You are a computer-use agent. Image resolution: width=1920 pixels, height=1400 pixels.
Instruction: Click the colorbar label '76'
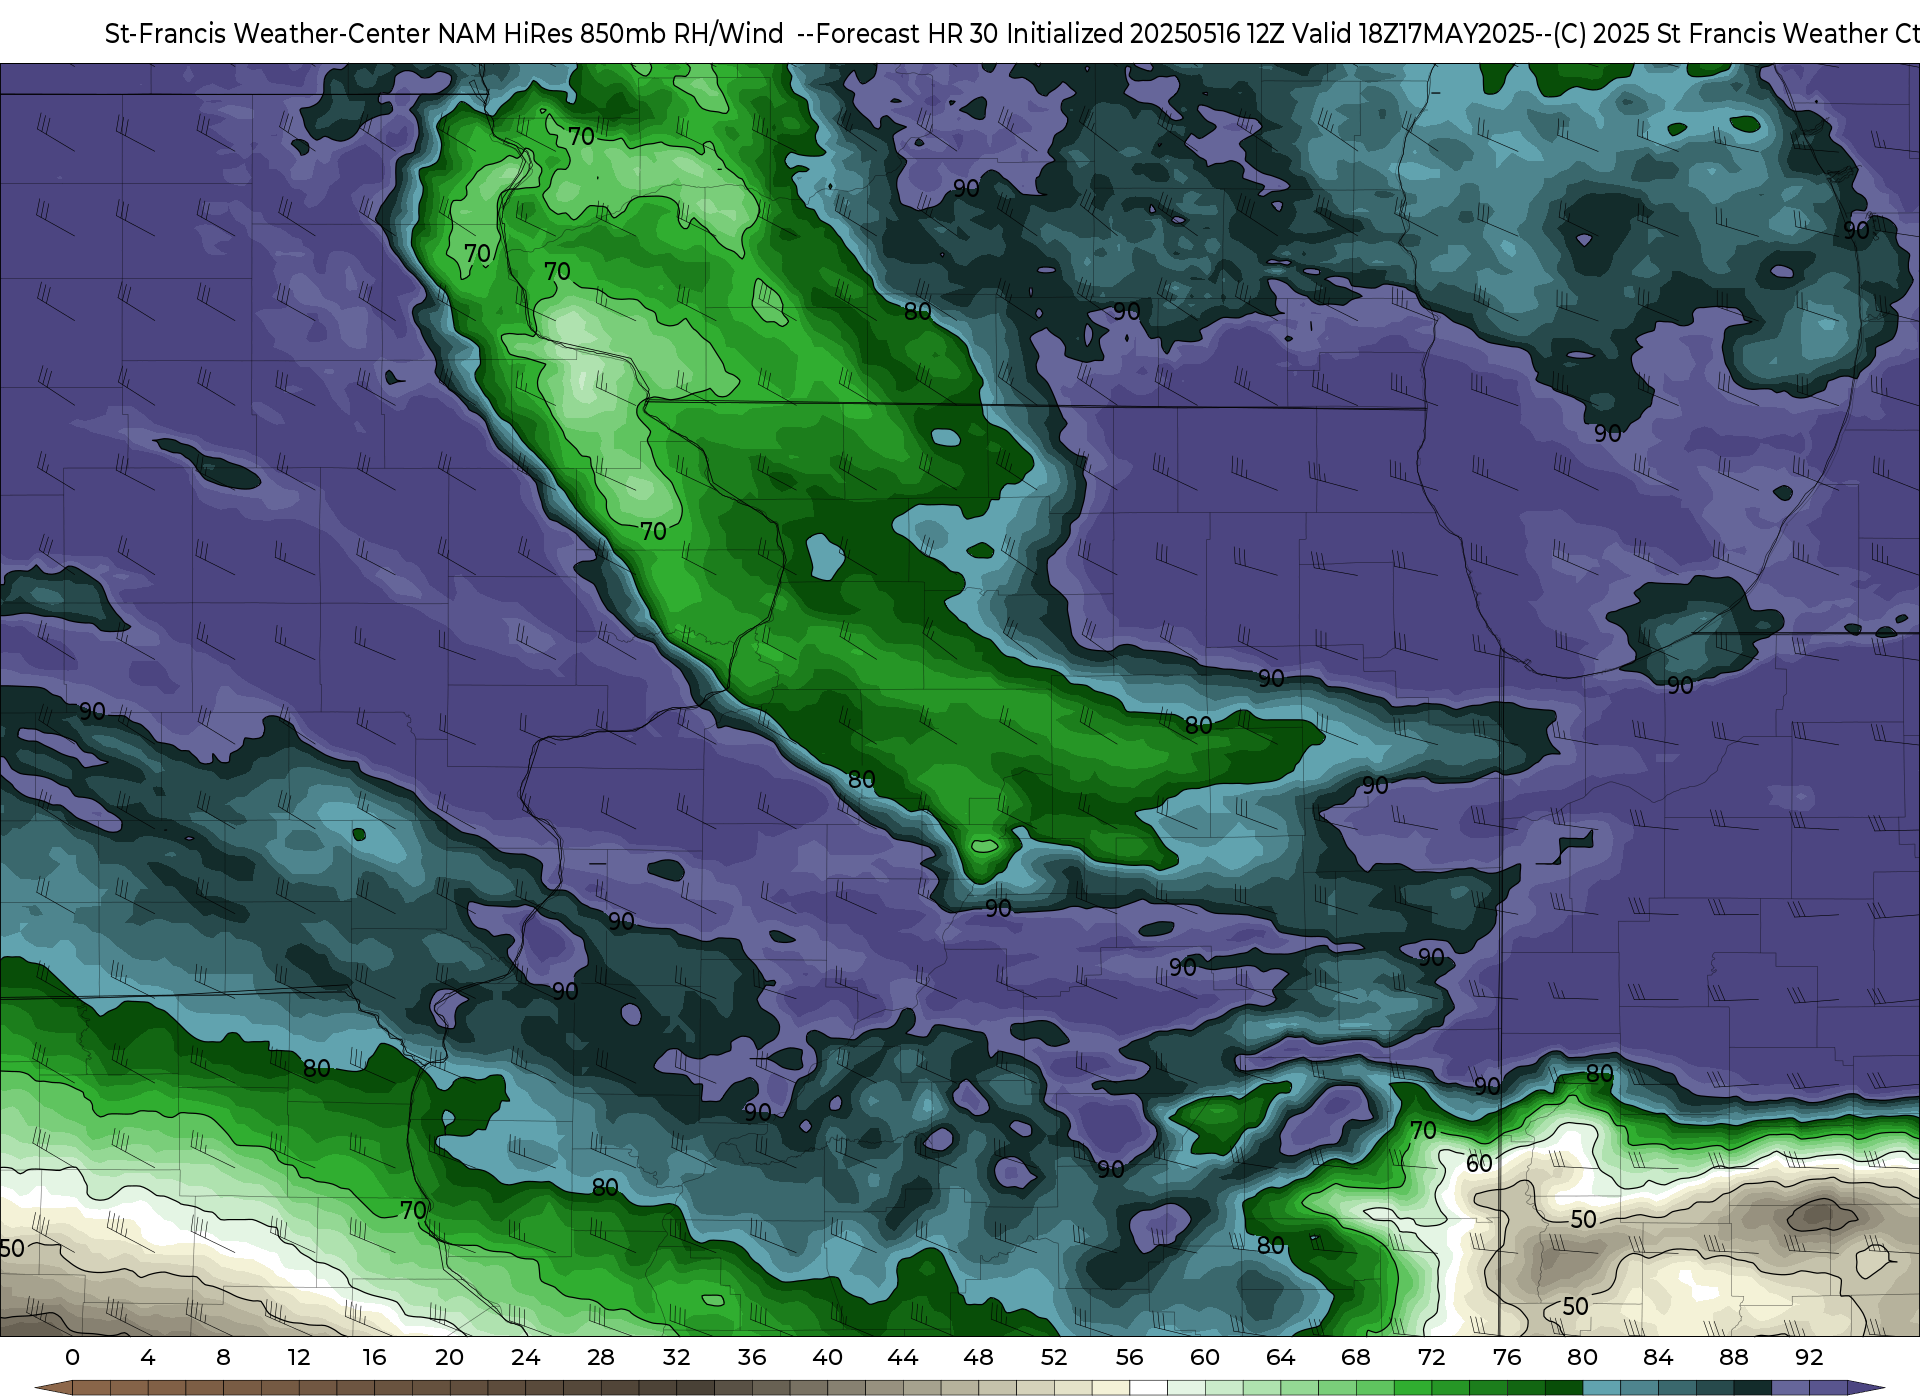(x=1507, y=1357)
